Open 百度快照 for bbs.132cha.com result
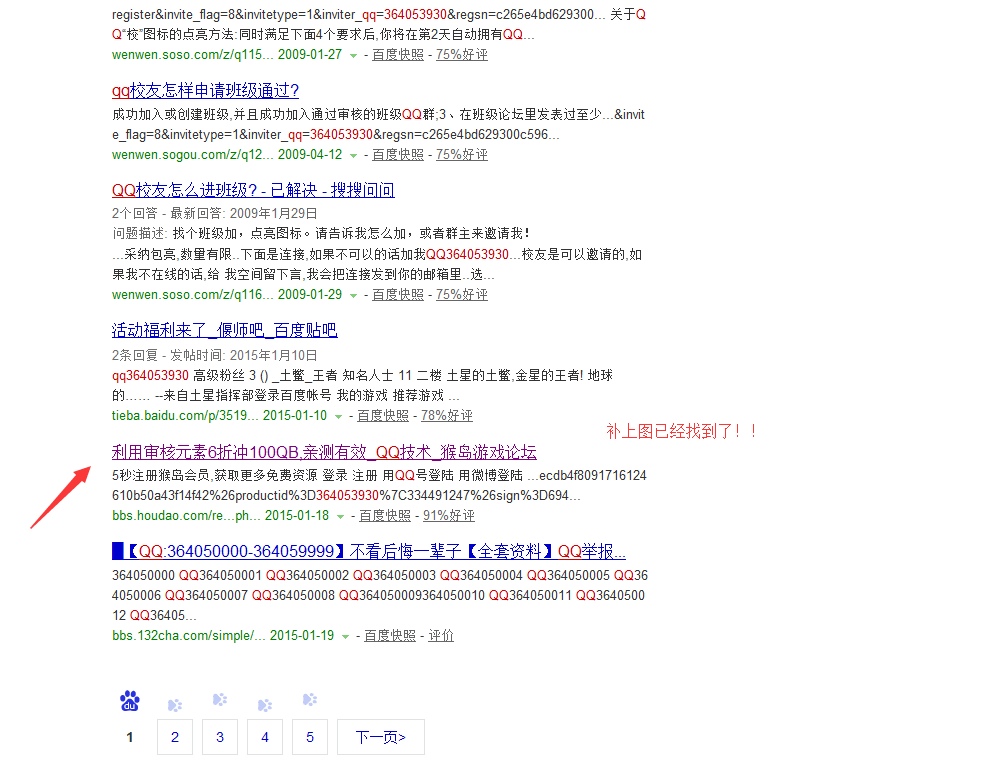Viewport: 1000px width, 772px height. [390, 636]
